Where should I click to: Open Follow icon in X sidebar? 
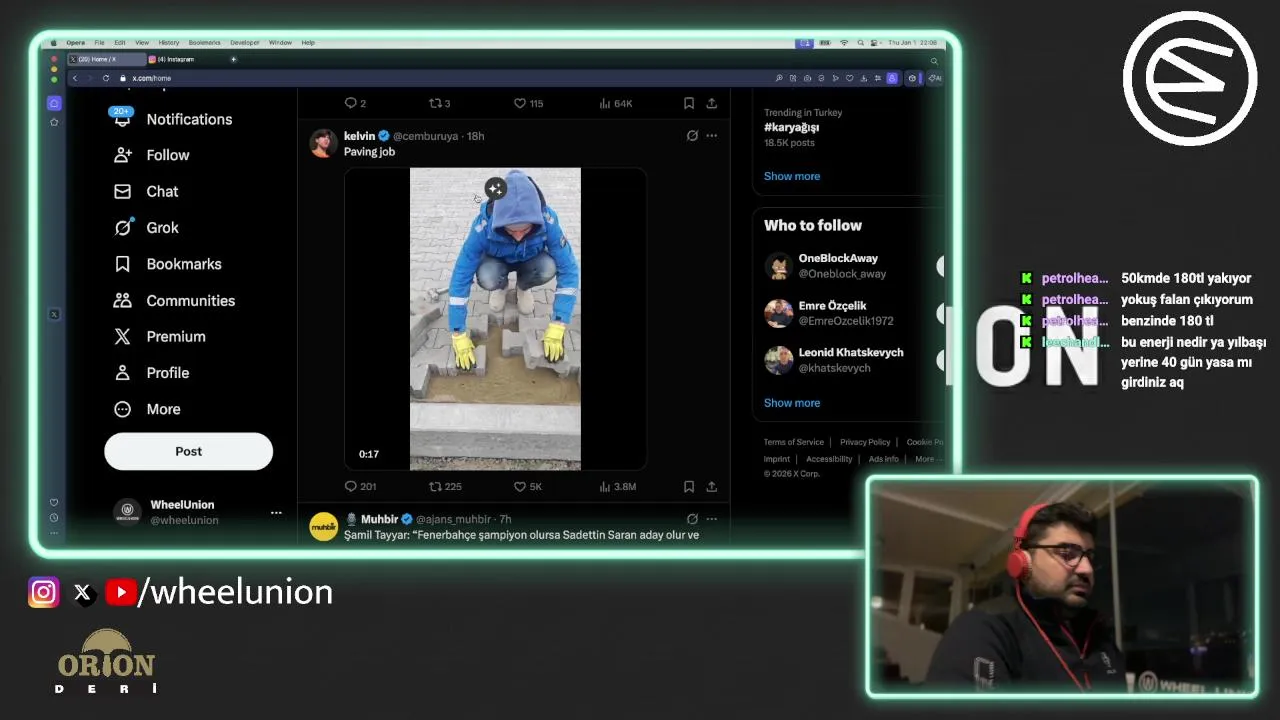[x=122, y=155]
